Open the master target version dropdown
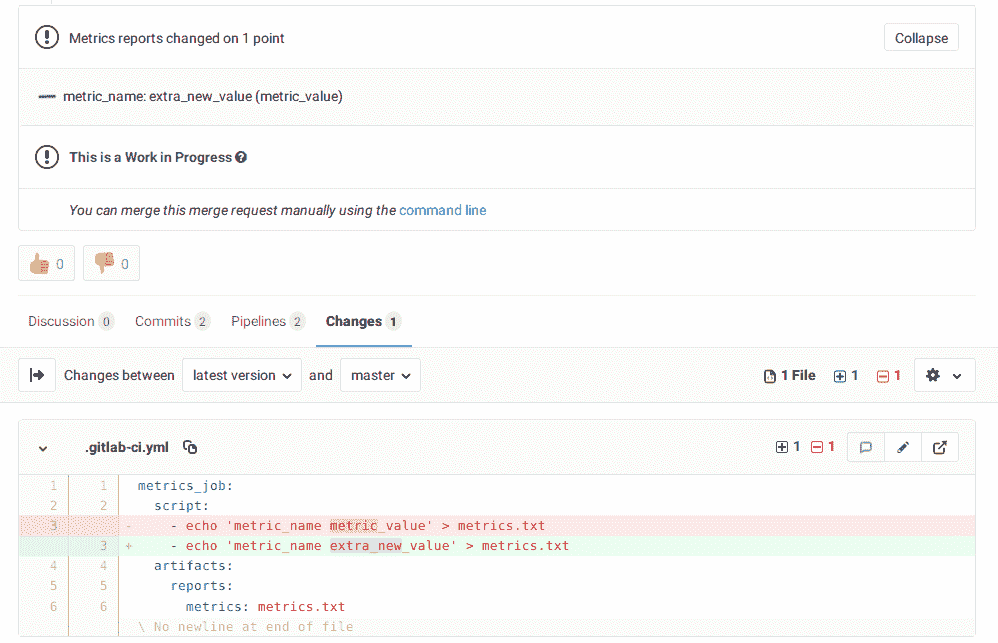This screenshot has height=643, width=998. (381, 375)
